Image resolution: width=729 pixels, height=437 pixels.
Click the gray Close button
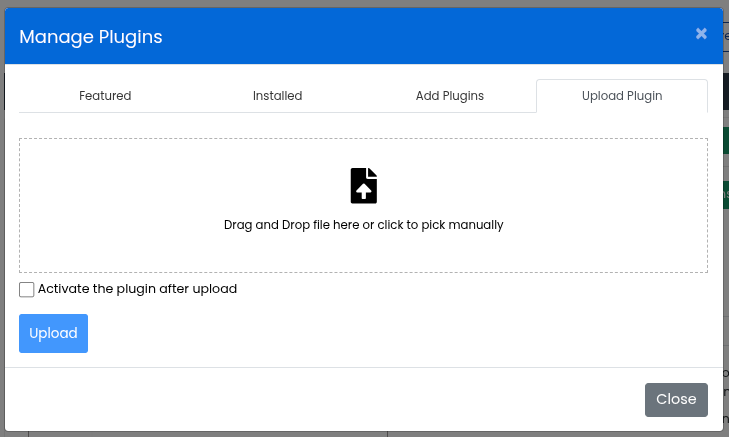pos(676,399)
